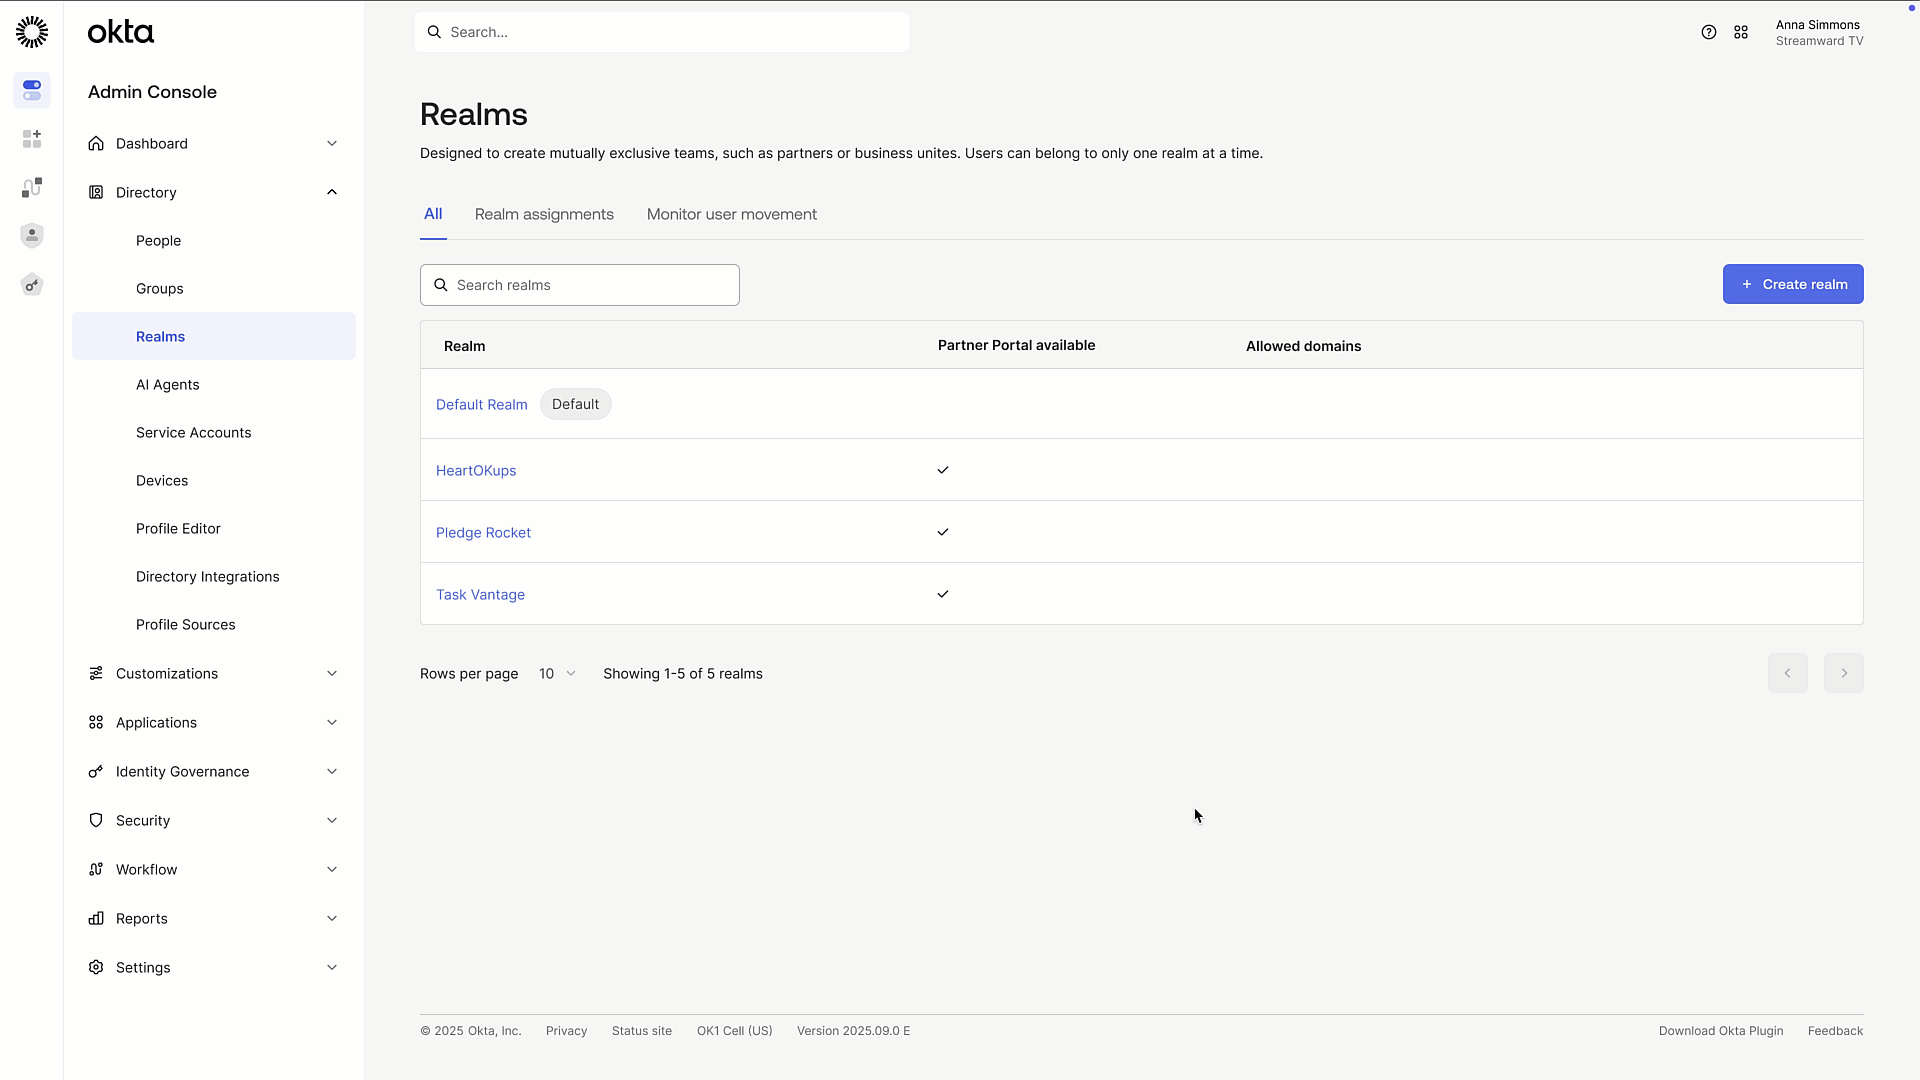The height and width of the screenshot is (1080, 1920).
Task: Open the Rows per page dropdown
Action: [x=557, y=674]
